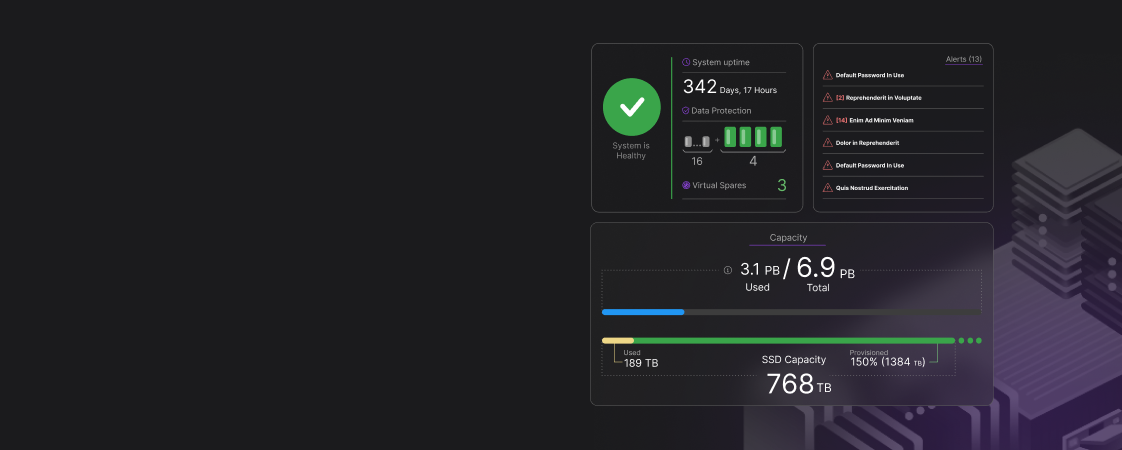Click warning icon for Enim Ad Minim Veniam
This screenshot has height=450, width=1122.
pyautogui.click(x=827, y=120)
